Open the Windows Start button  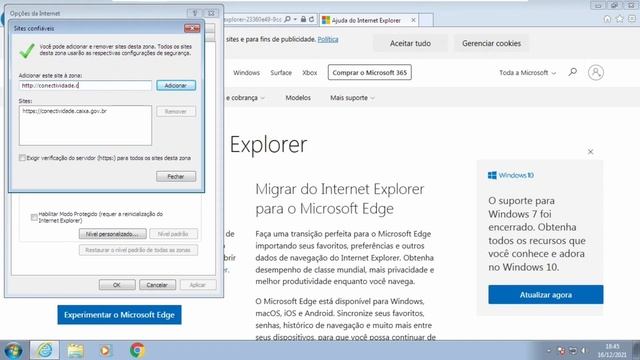[13, 351]
